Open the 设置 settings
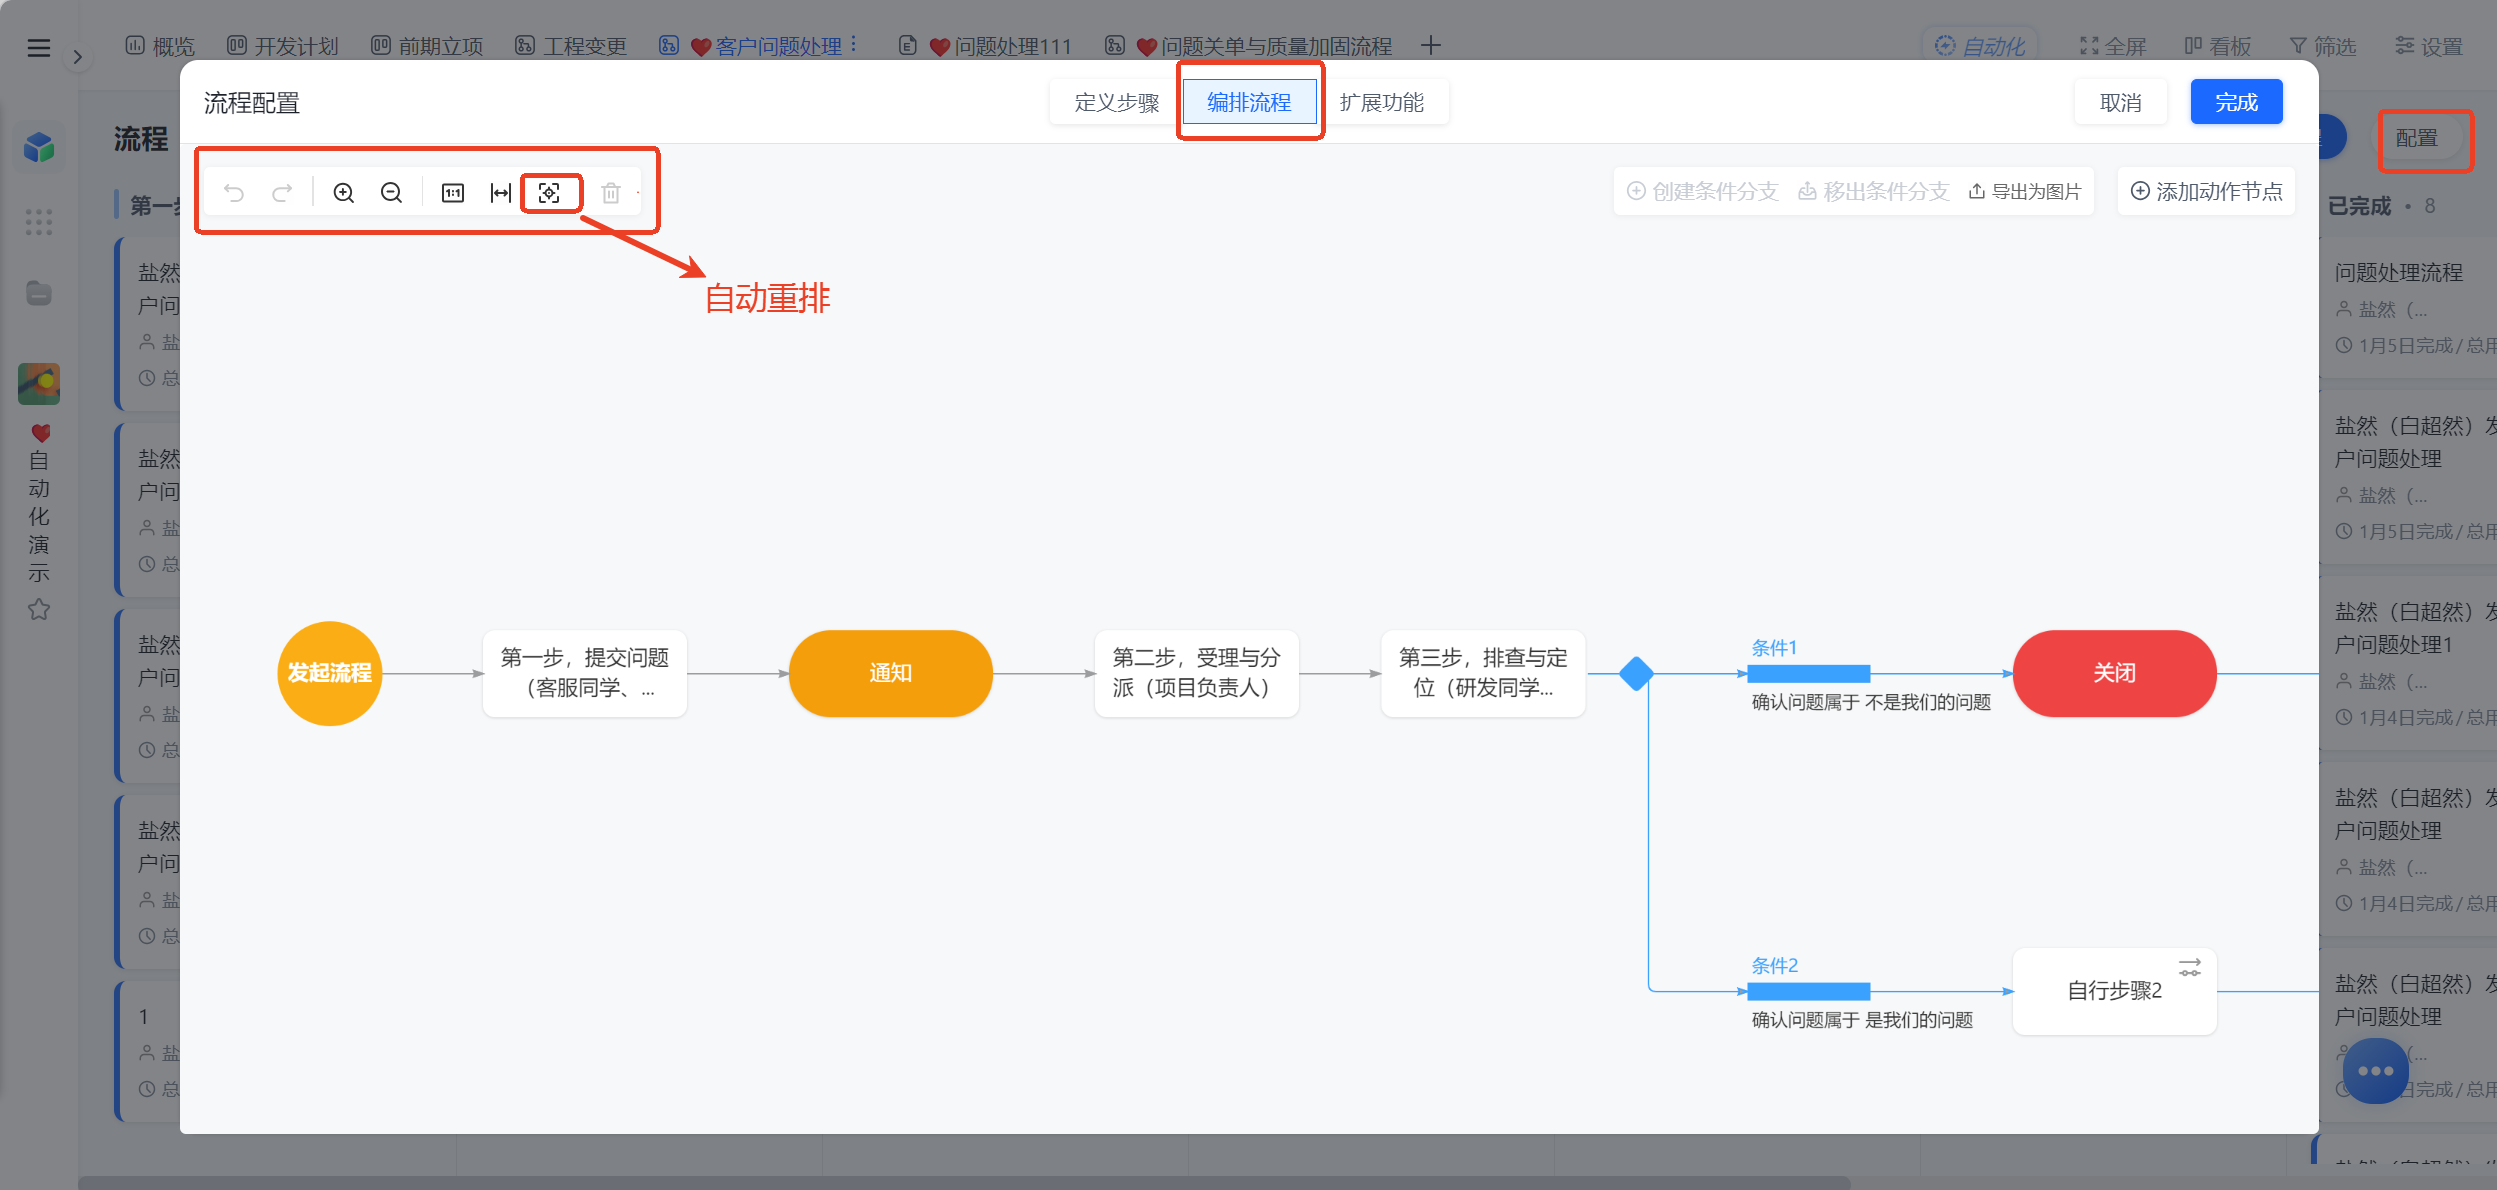Viewport: 2497px width, 1190px height. [x=2428, y=46]
